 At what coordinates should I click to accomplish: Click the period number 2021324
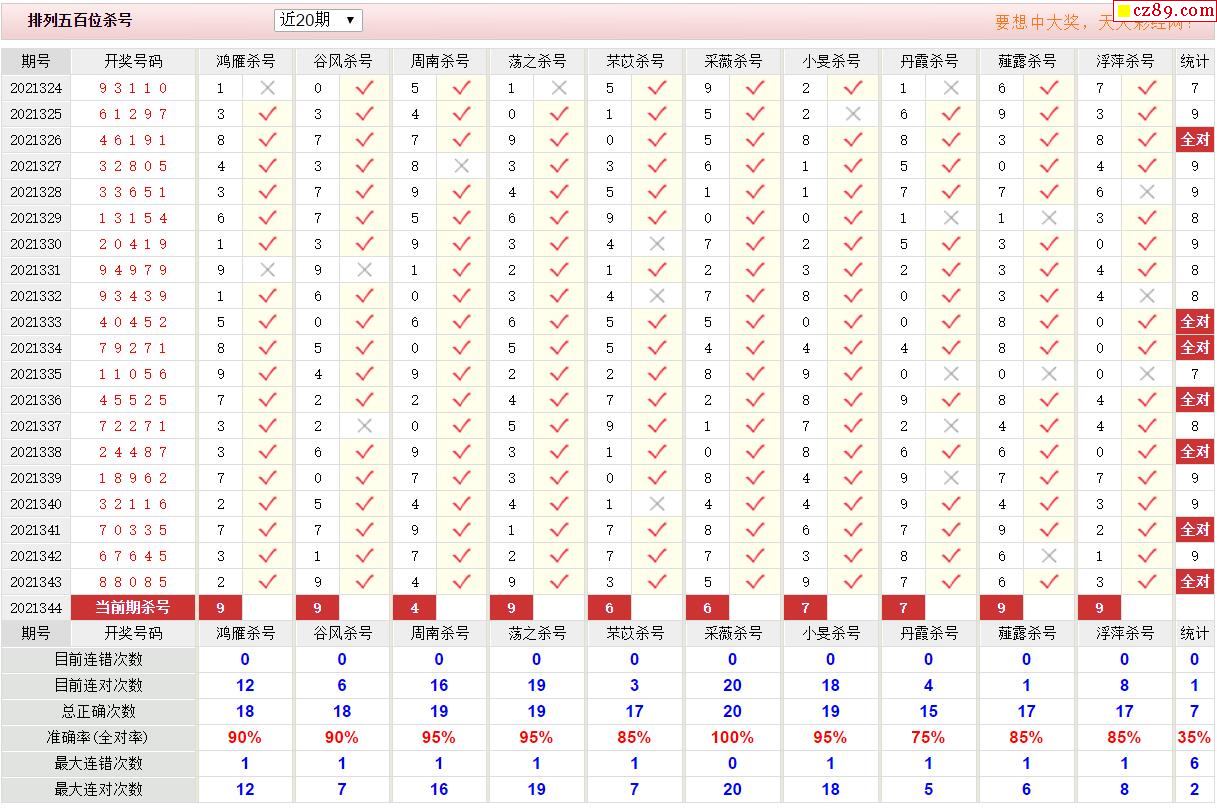click(36, 88)
